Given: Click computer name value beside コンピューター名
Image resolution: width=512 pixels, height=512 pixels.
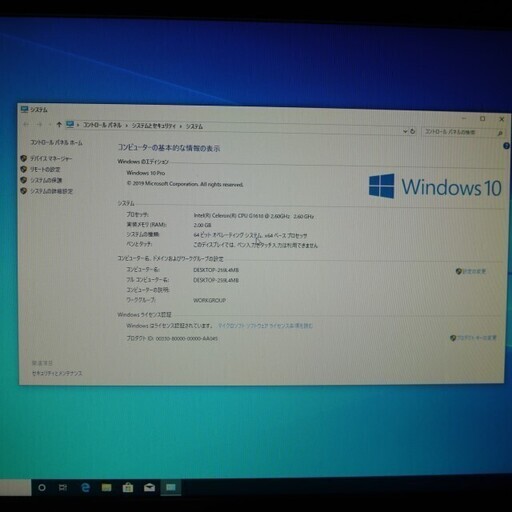Looking at the screenshot, I should [x=216, y=270].
